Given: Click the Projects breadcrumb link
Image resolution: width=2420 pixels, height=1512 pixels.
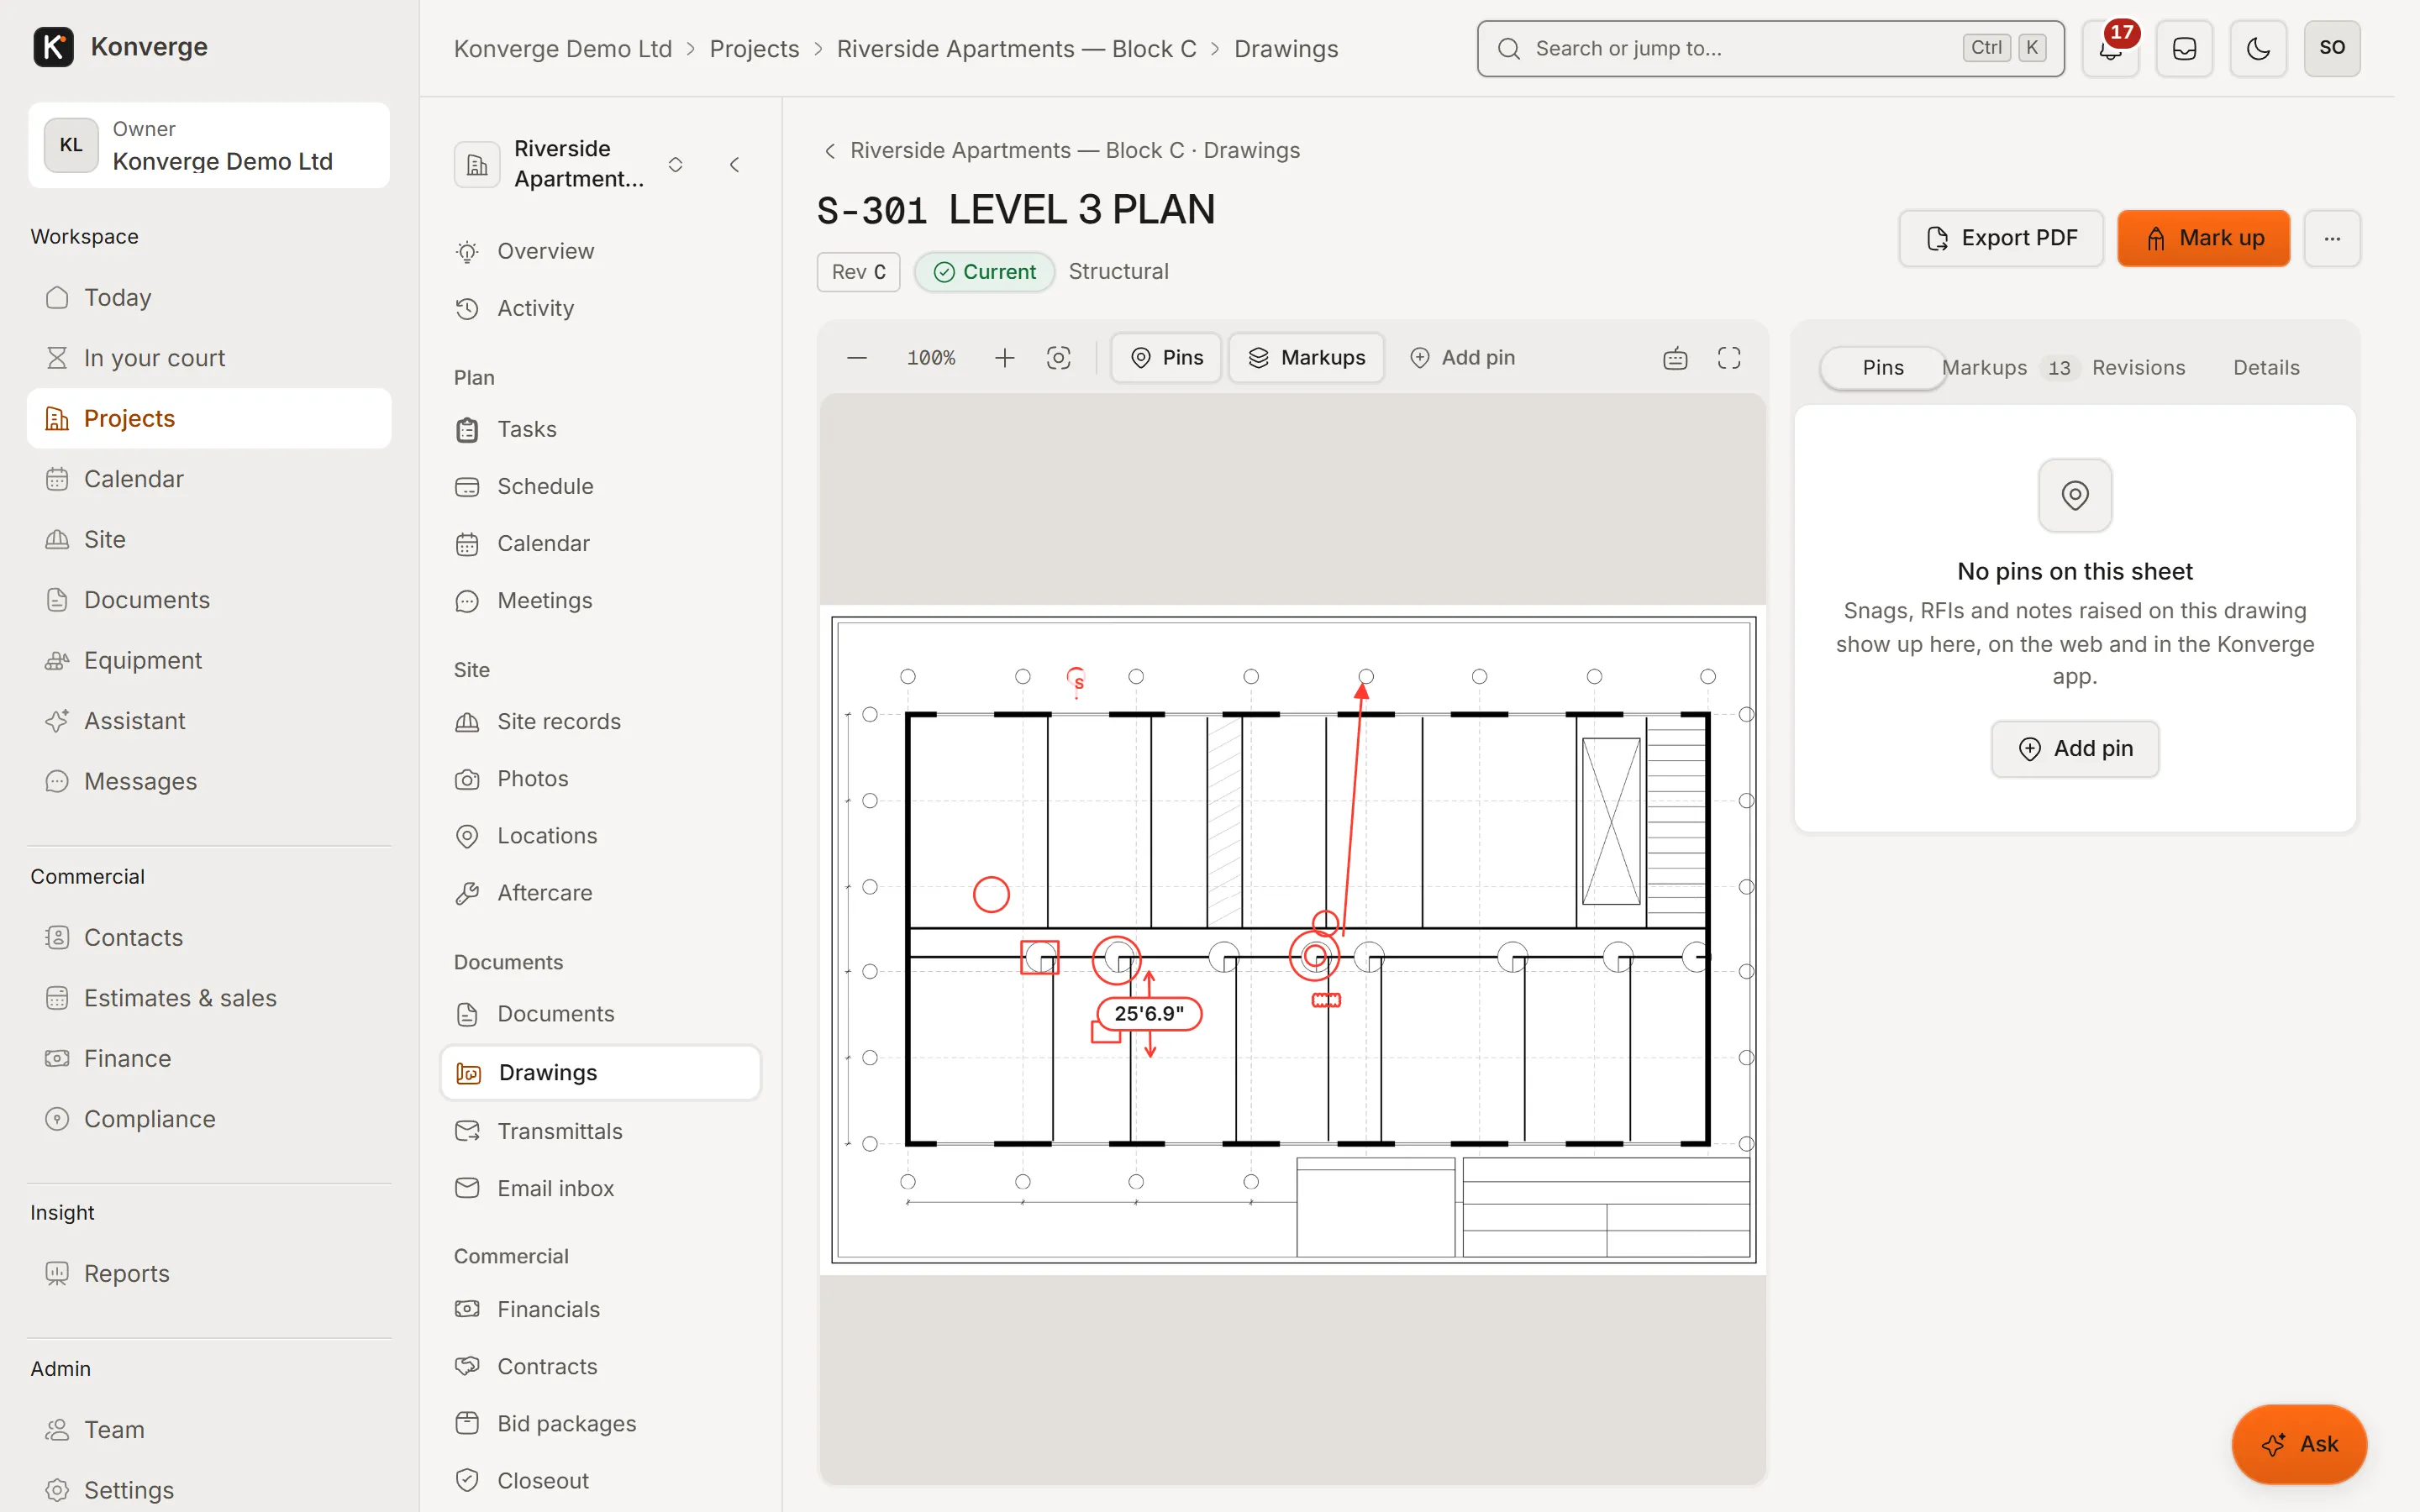Looking at the screenshot, I should pos(754,48).
